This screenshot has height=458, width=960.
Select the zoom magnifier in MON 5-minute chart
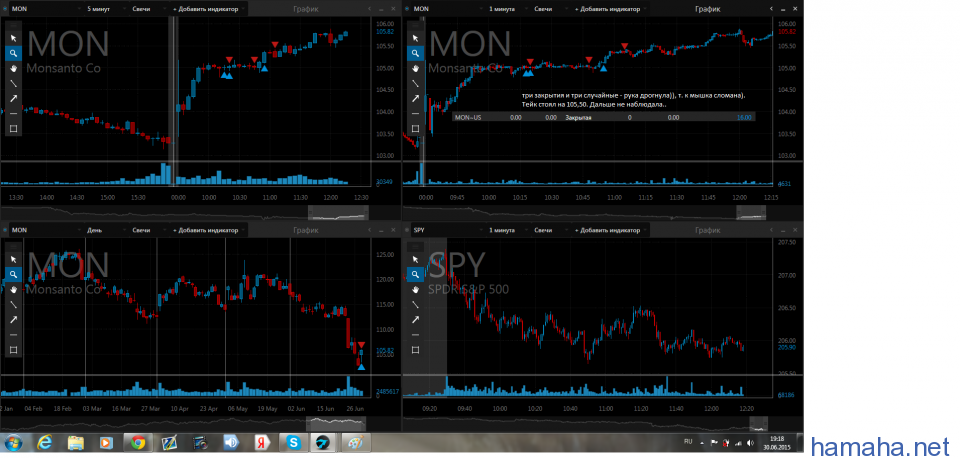[13, 53]
